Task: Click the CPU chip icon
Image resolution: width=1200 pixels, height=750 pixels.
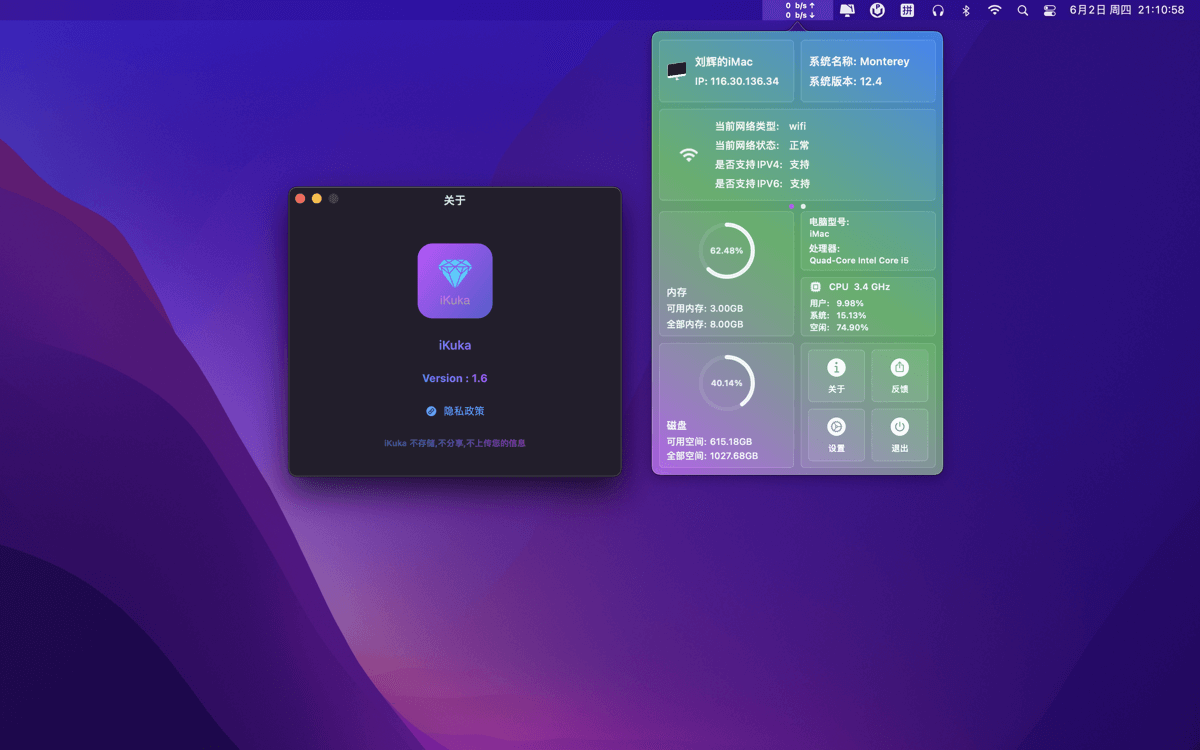Action: tap(816, 287)
